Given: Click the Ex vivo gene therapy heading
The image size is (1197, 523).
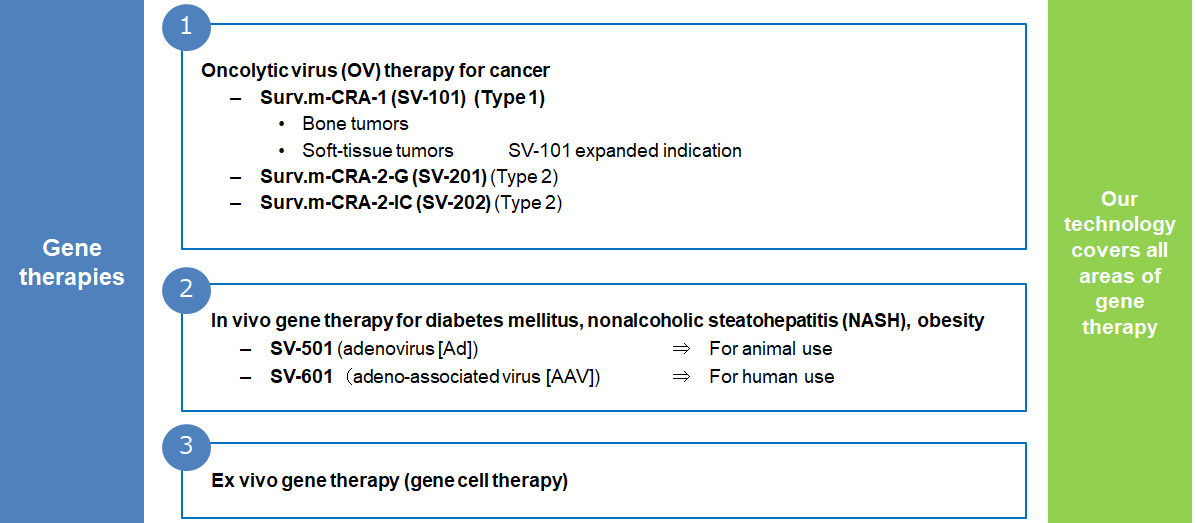Looking at the screenshot, I should click(389, 482).
